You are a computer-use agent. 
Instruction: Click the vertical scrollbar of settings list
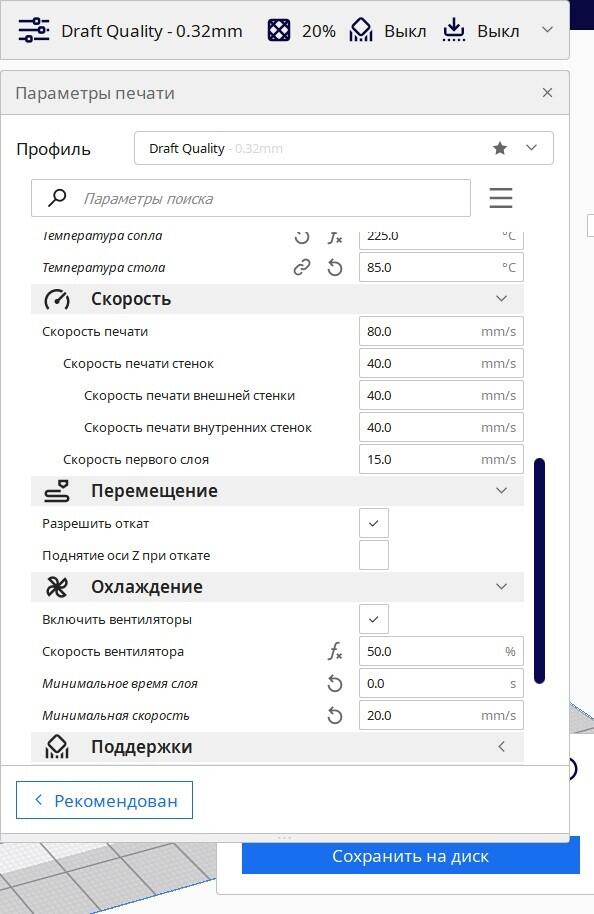coord(539,571)
